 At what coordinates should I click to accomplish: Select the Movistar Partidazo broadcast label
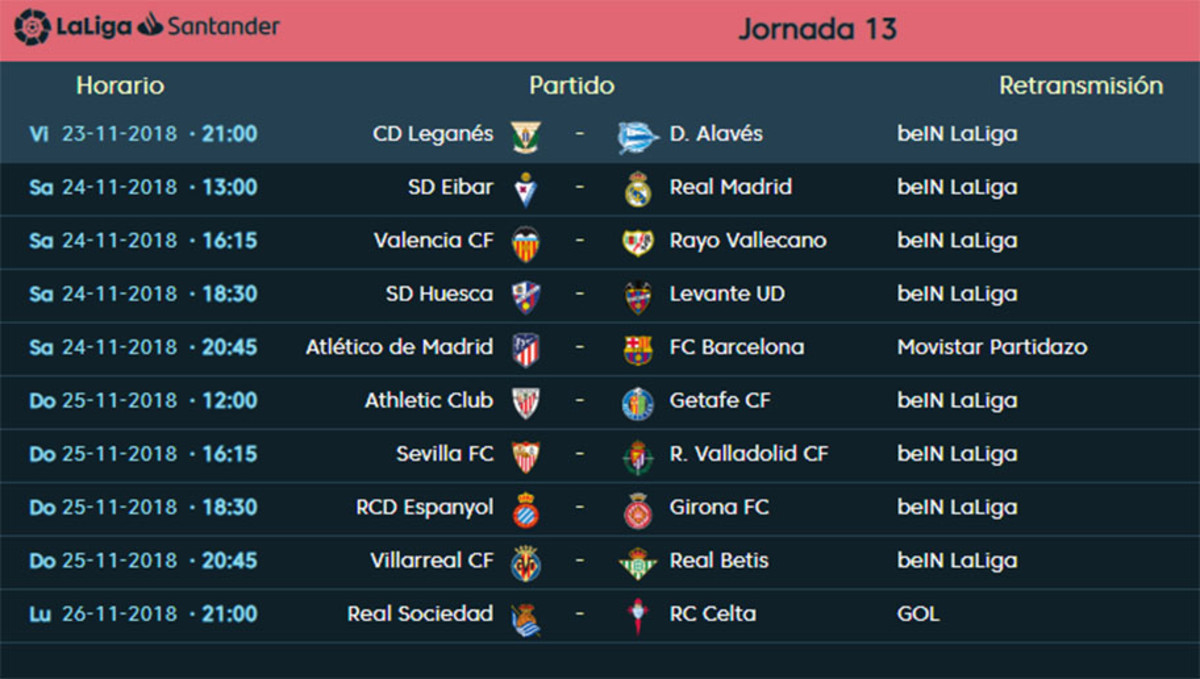pos(992,347)
